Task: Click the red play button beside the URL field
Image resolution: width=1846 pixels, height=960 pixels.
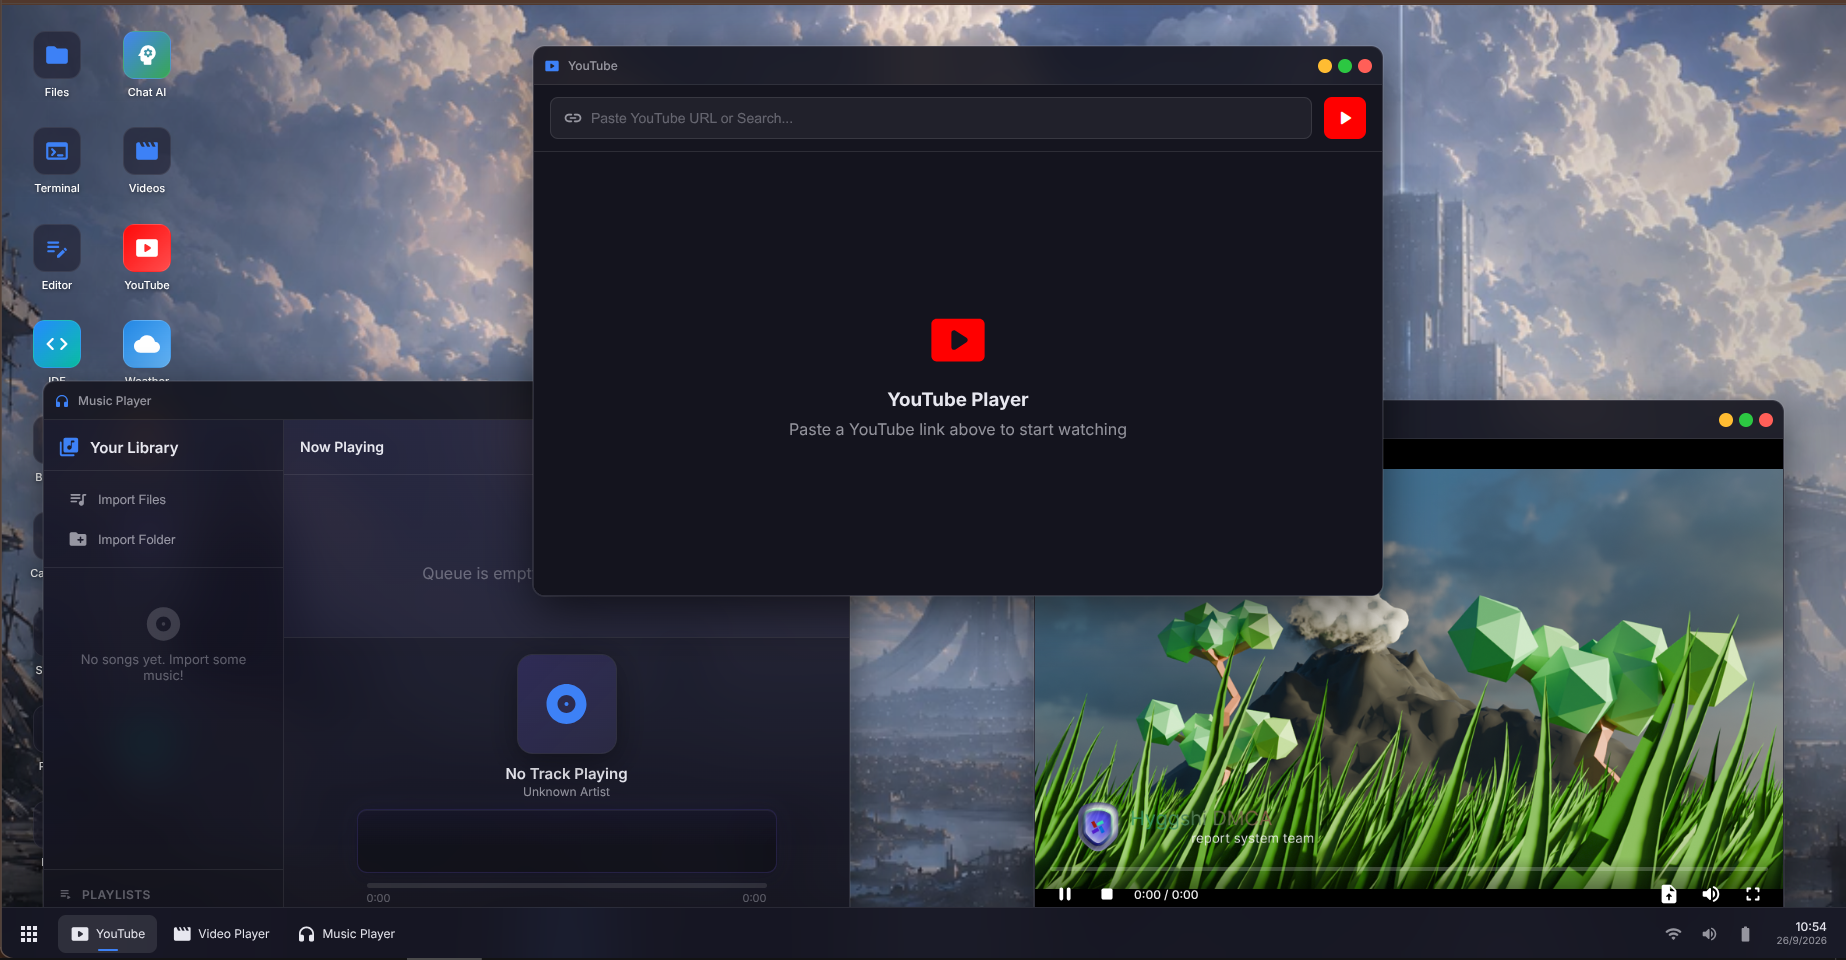Action: point(1345,118)
